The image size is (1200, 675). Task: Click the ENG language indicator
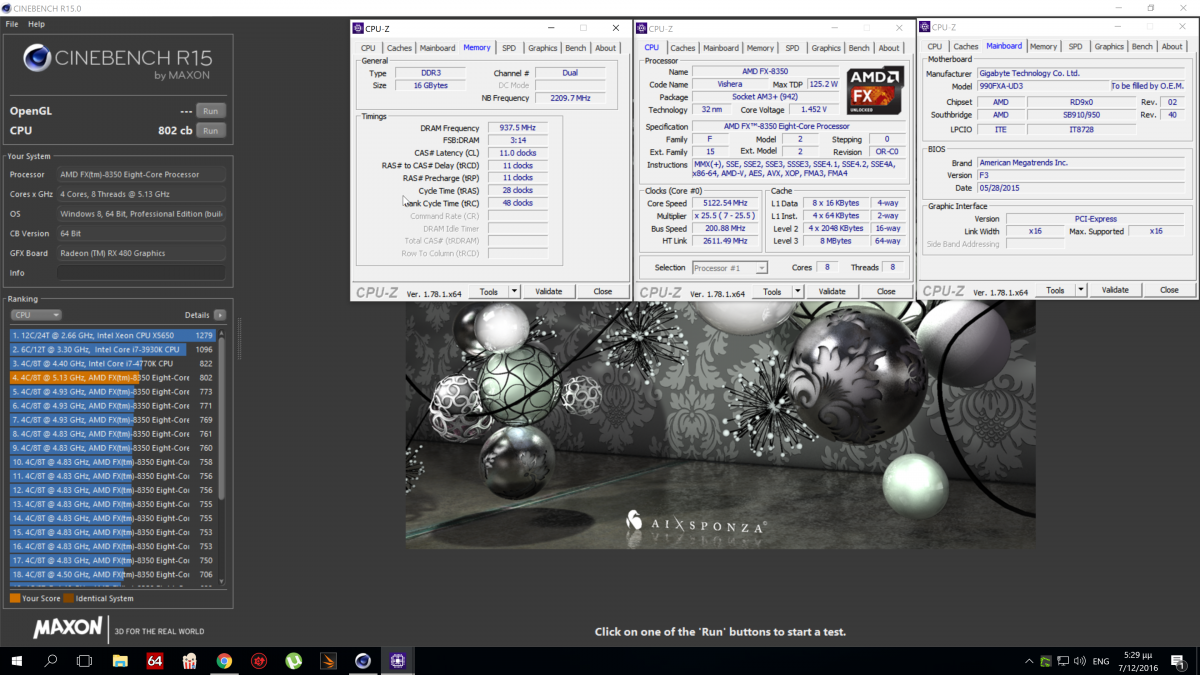[x=1100, y=661]
